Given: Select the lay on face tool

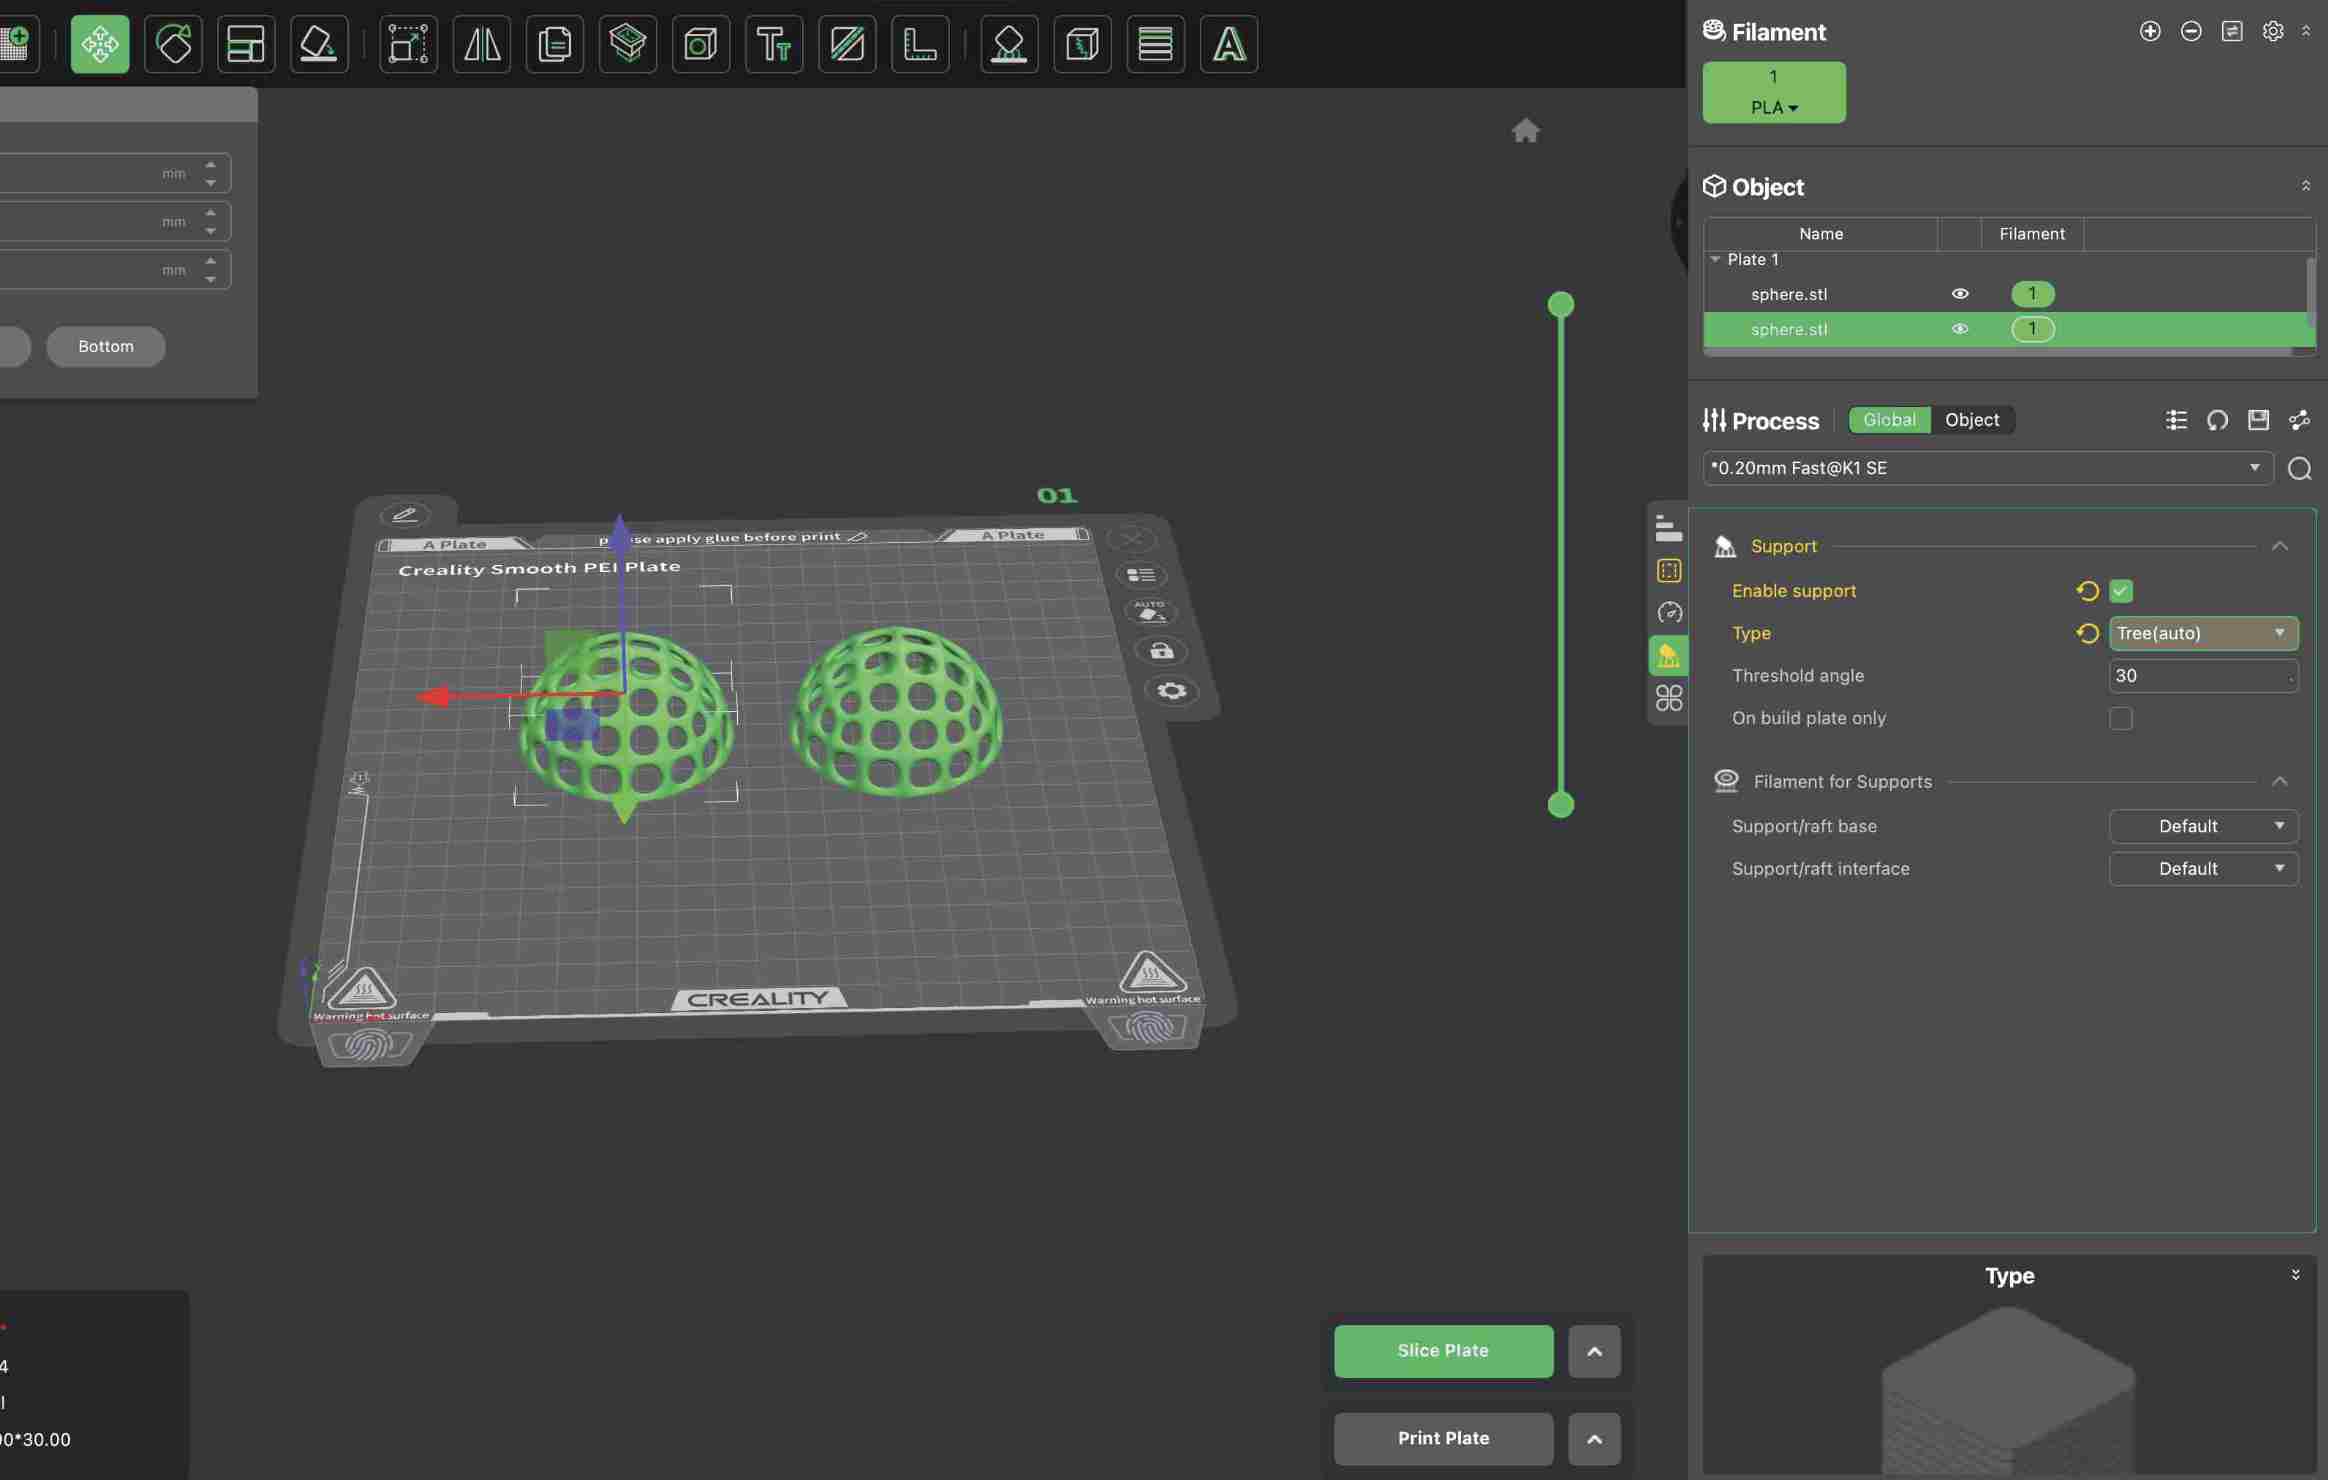Looking at the screenshot, I should [x=319, y=43].
